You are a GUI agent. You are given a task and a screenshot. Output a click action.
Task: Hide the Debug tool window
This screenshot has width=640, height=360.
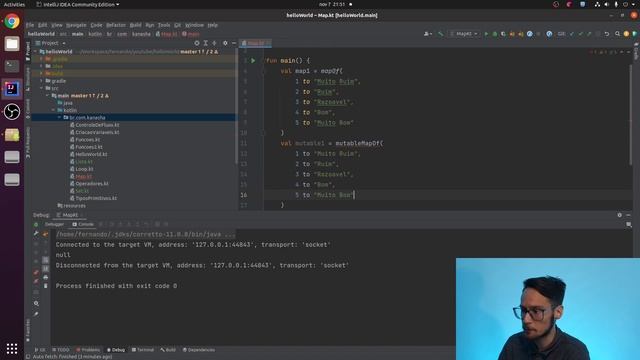point(629,215)
